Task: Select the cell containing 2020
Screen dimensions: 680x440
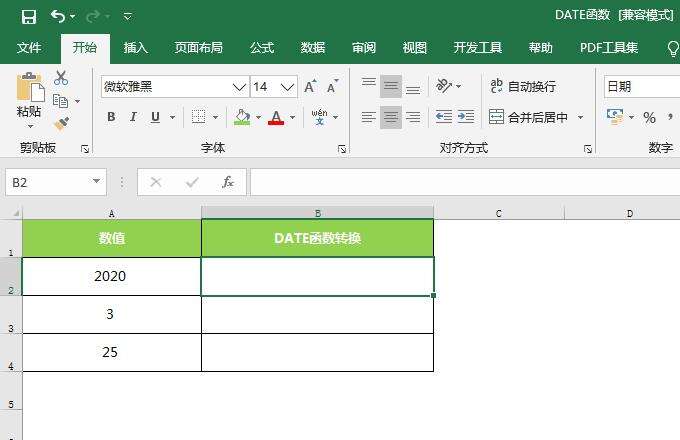Action: pyautogui.click(x=111, y=276)
